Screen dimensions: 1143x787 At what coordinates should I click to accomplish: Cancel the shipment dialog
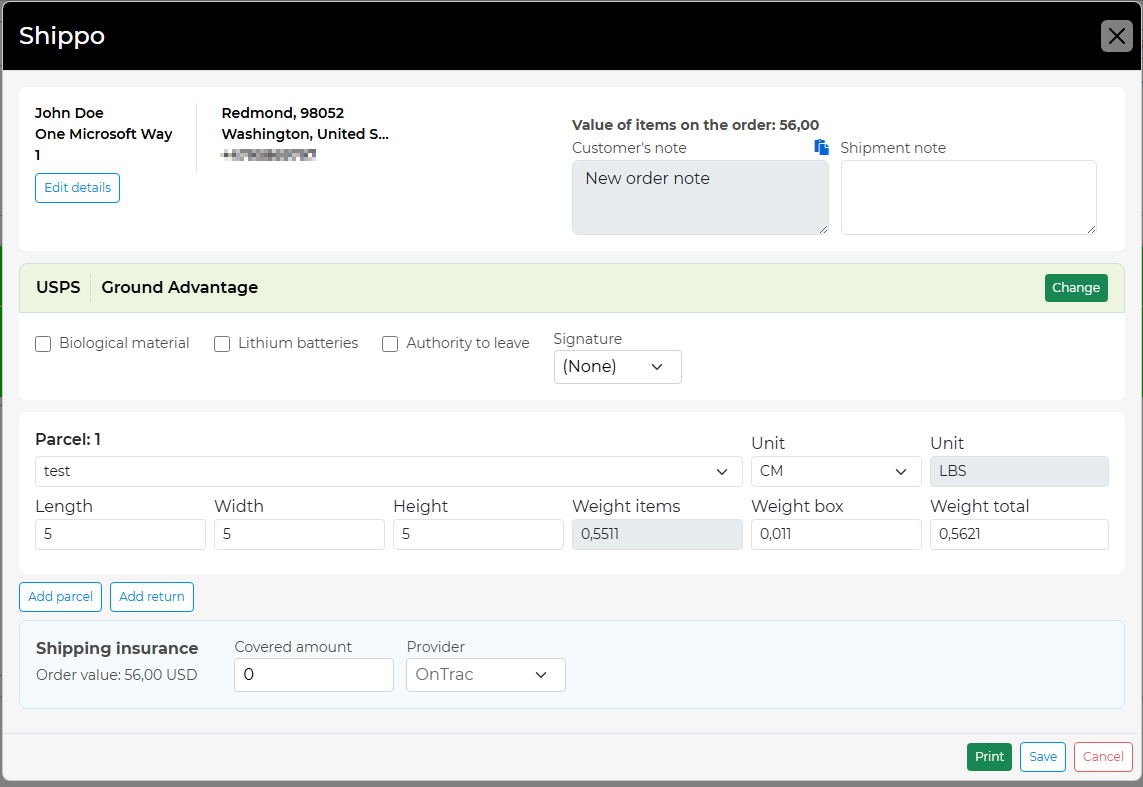tap(1102, 757)
